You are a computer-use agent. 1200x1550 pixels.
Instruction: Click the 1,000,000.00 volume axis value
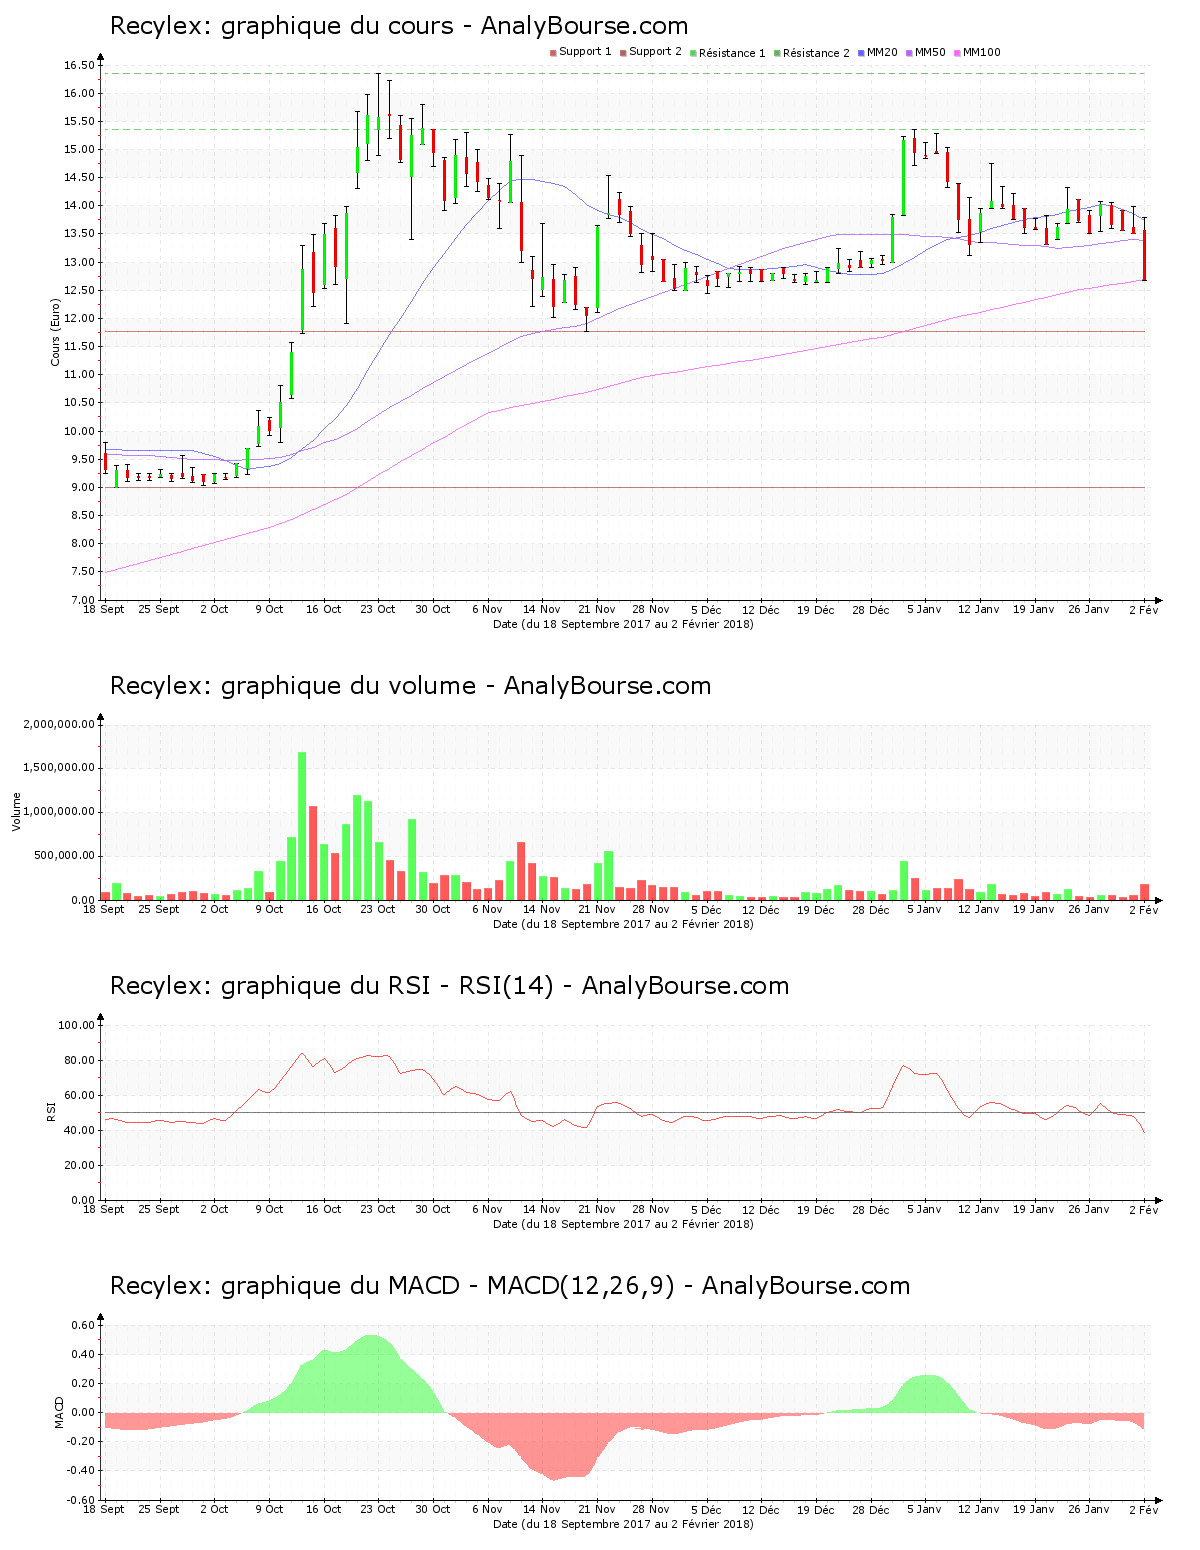59,812
